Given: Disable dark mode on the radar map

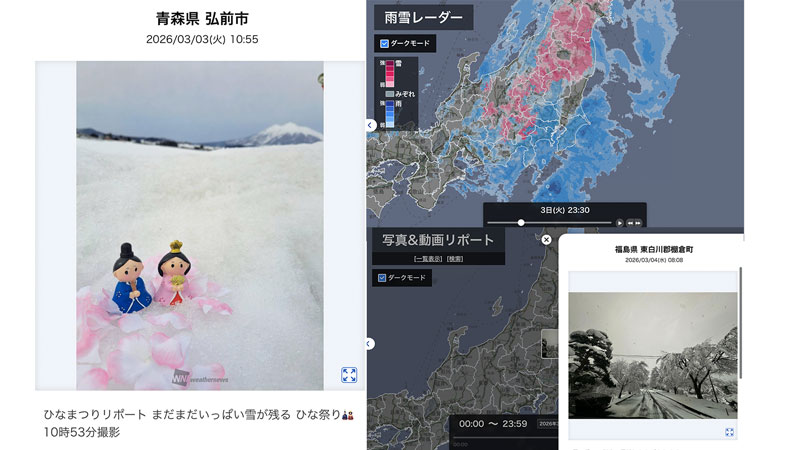Looking at the screenshot, I should click(384, 44).
